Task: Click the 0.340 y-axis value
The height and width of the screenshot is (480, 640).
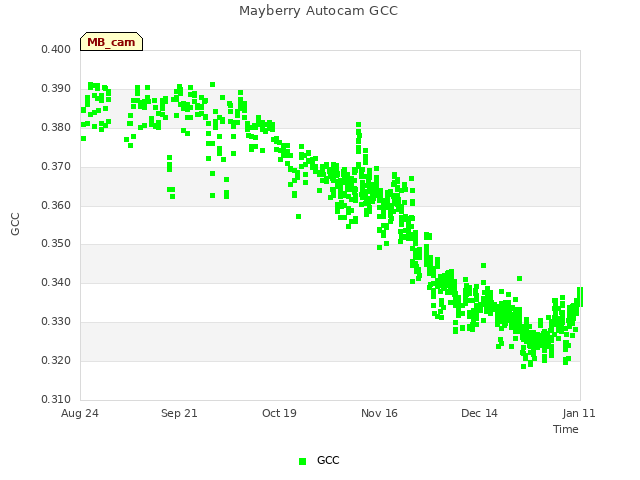Action: point(56,282)
